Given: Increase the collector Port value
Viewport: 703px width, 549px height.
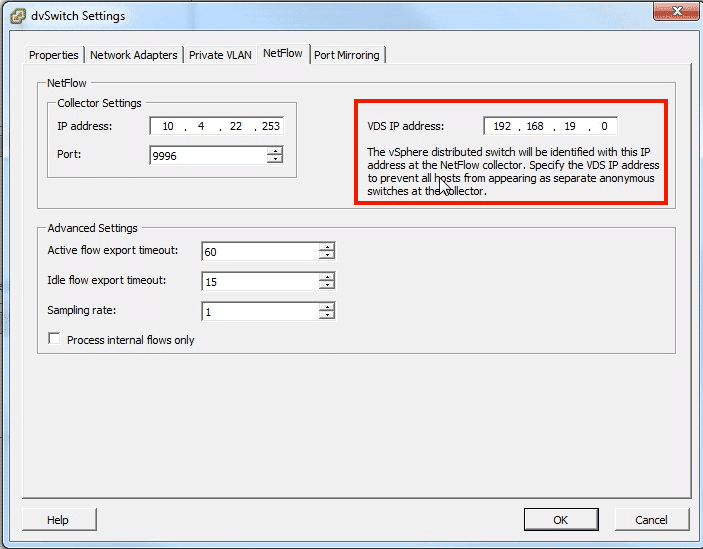Looking at the screenshot, I should point(275,151).
